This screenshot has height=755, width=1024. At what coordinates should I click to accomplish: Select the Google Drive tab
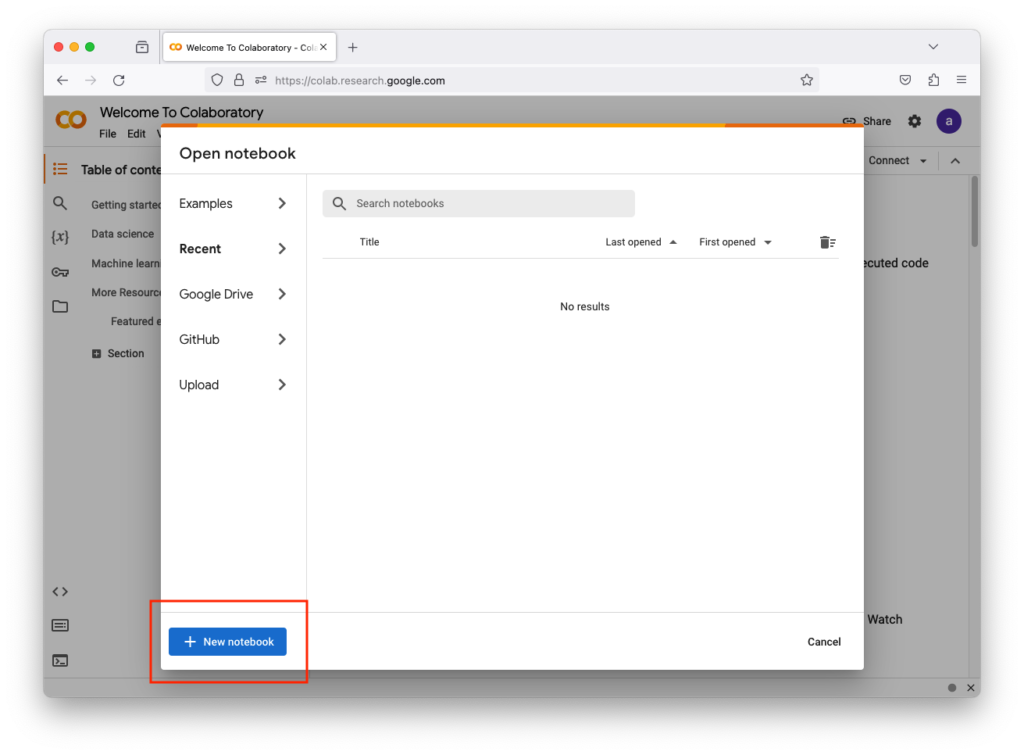232,294
